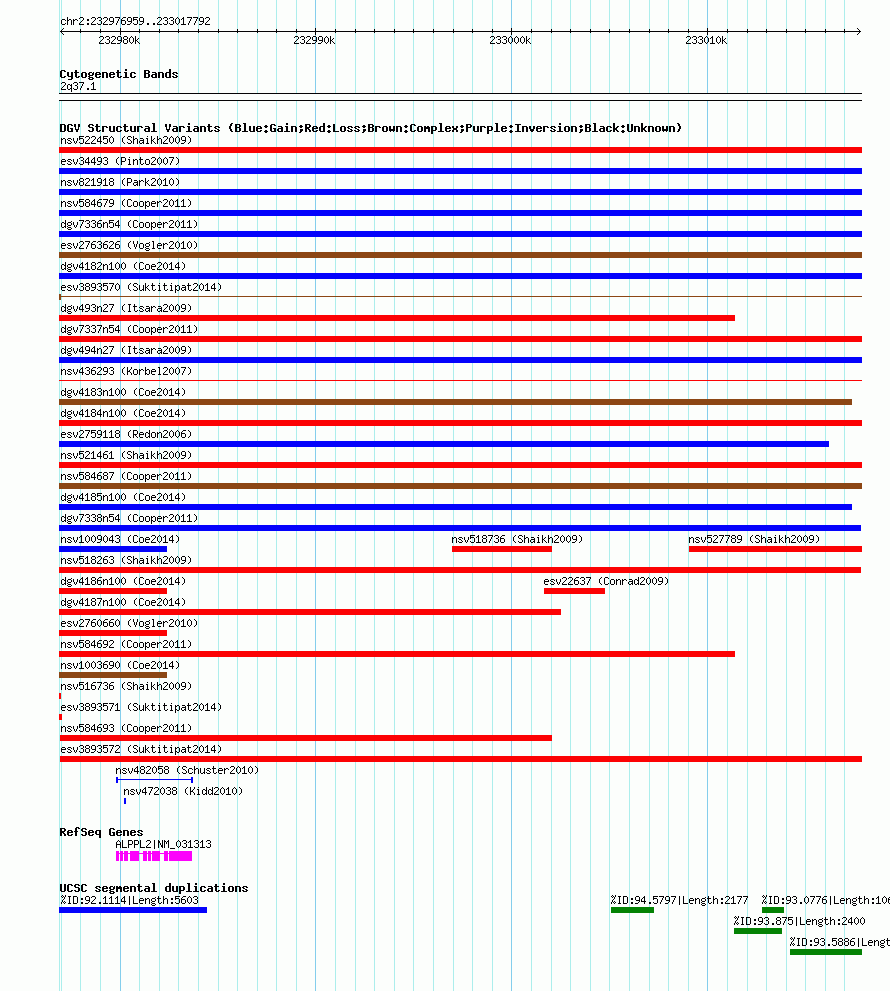Select %ID:93.875|Length:2400 duplication label

(800, 921)
